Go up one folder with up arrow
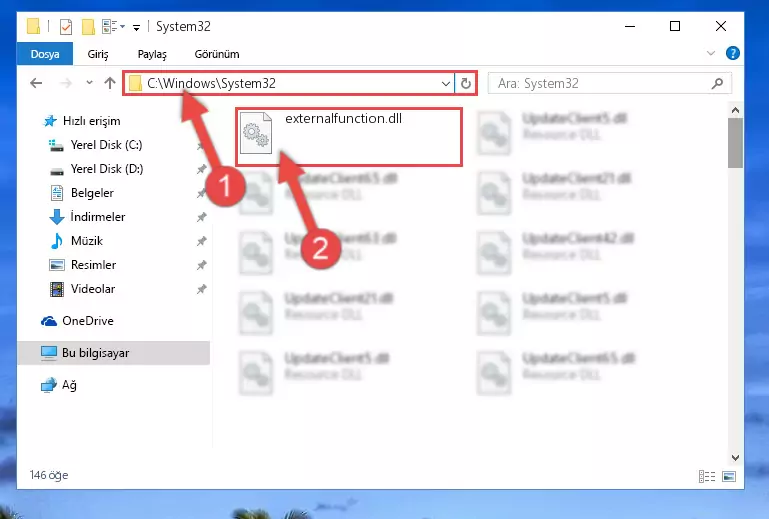The image size is (769, 519). coord(110,83)
